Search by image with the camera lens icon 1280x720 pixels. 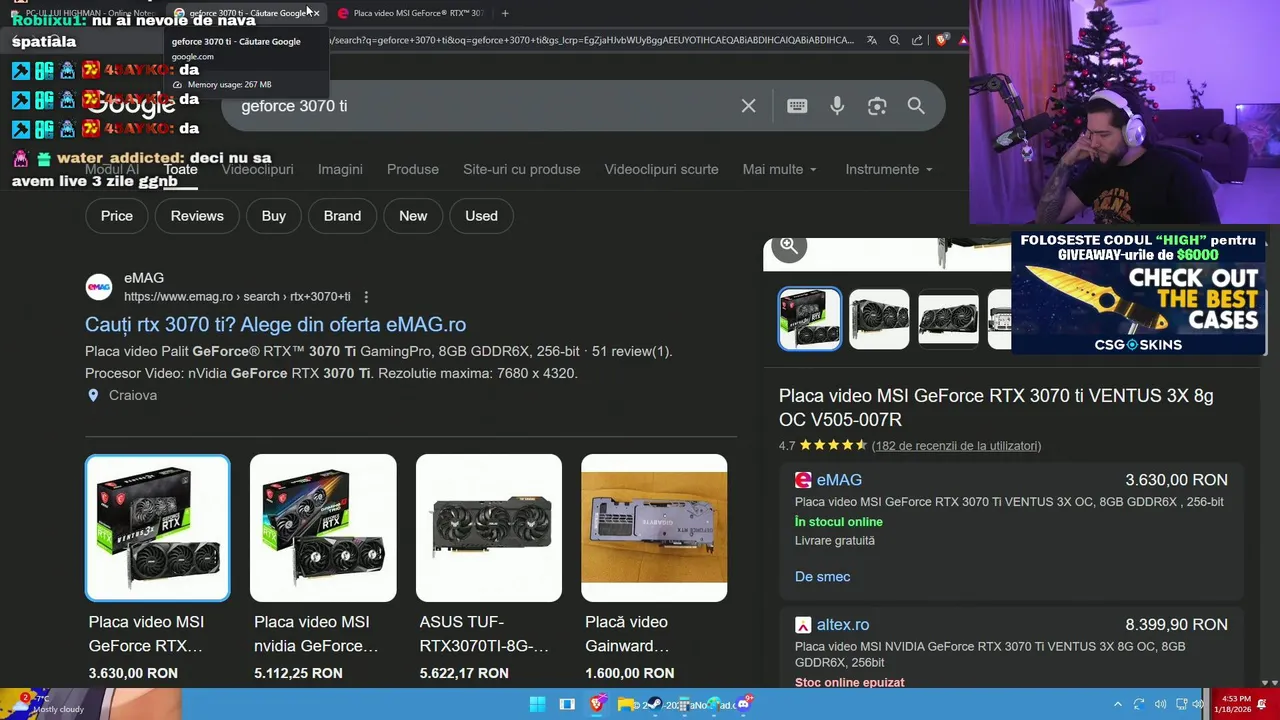pos(877,106)
